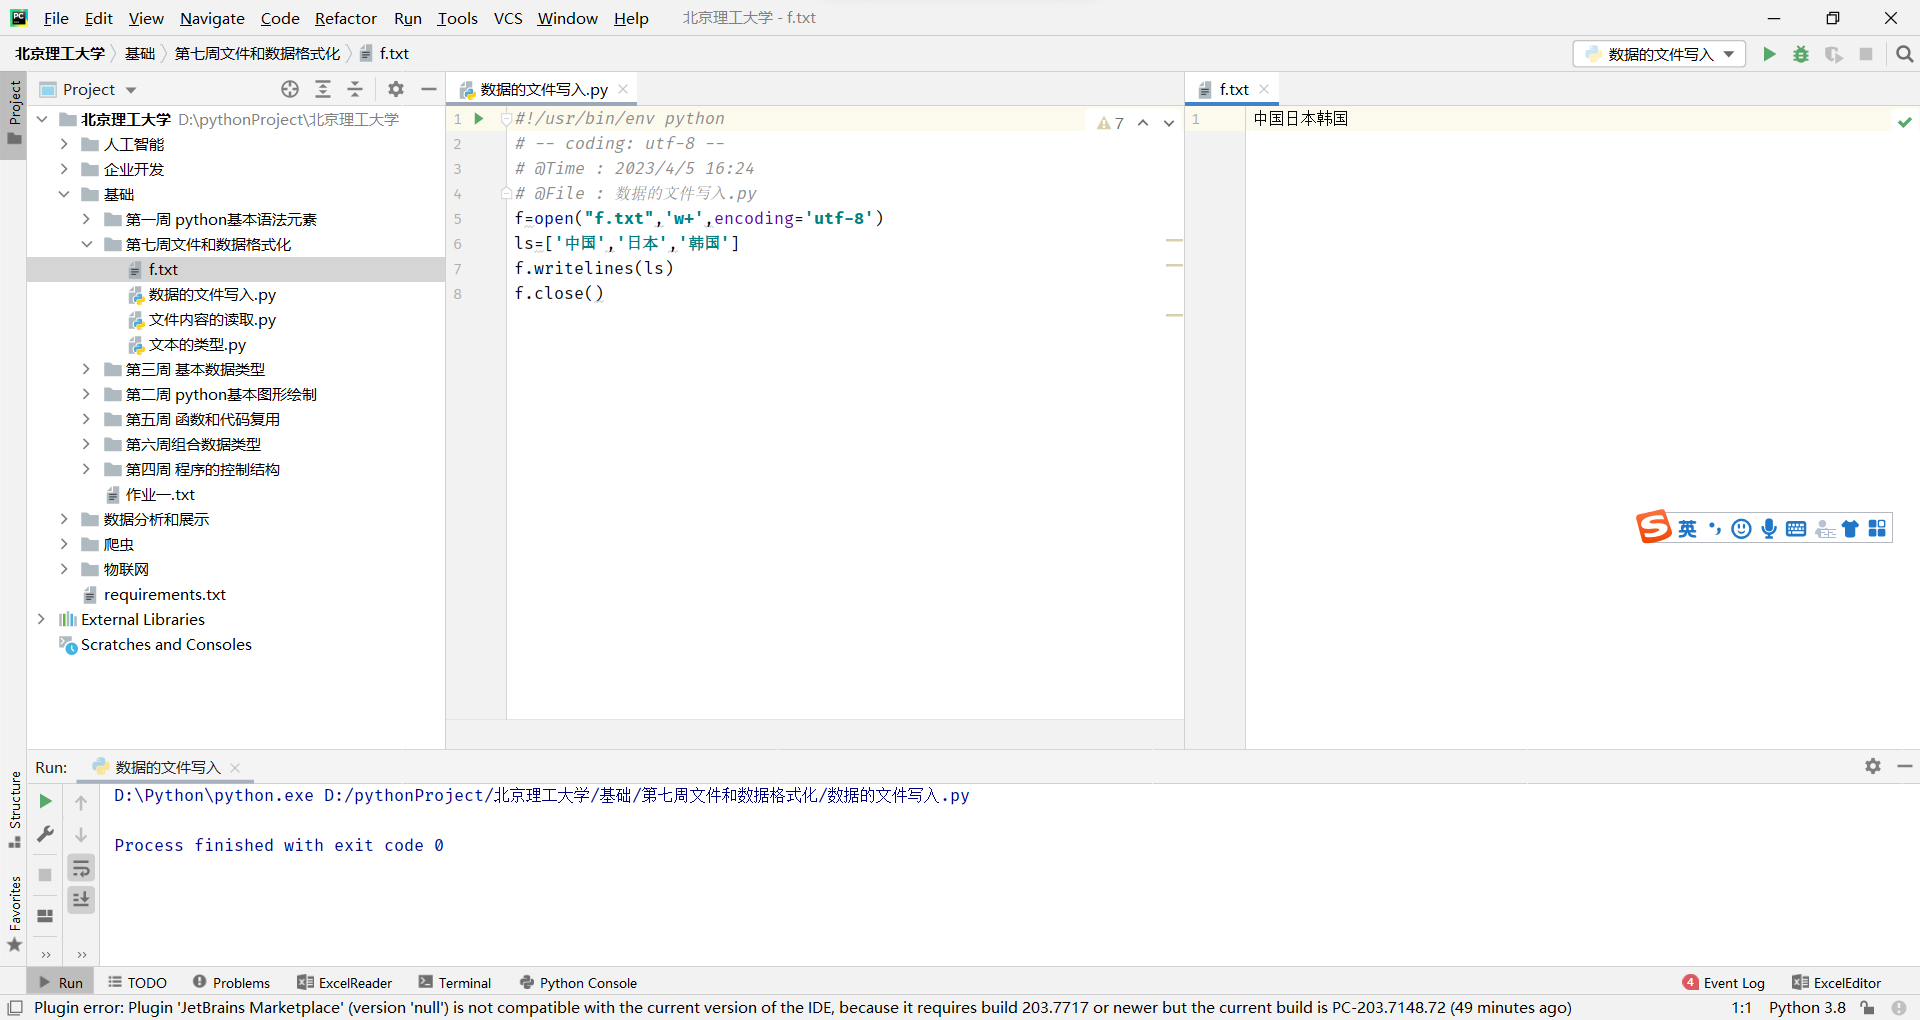Jump to previous highlighted warning arrow
1920x1020 pixels.
1143,123
